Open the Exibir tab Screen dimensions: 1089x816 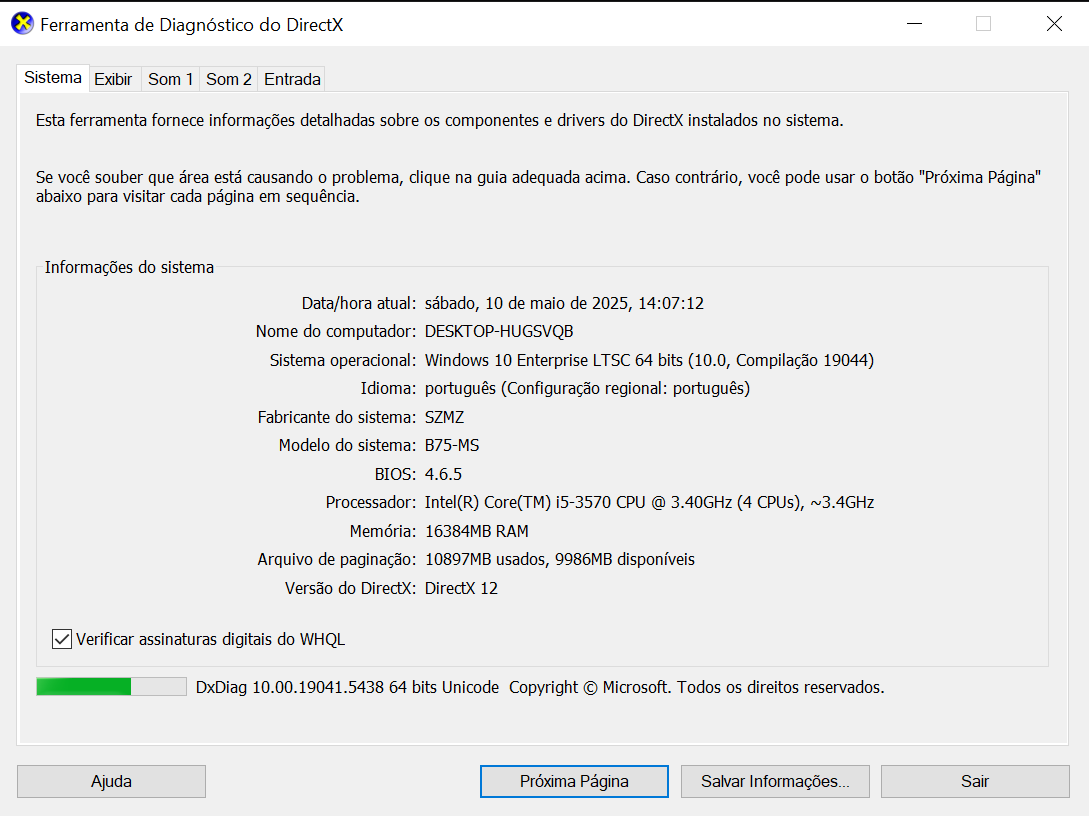pyautogui.click(x=113, y=79)
